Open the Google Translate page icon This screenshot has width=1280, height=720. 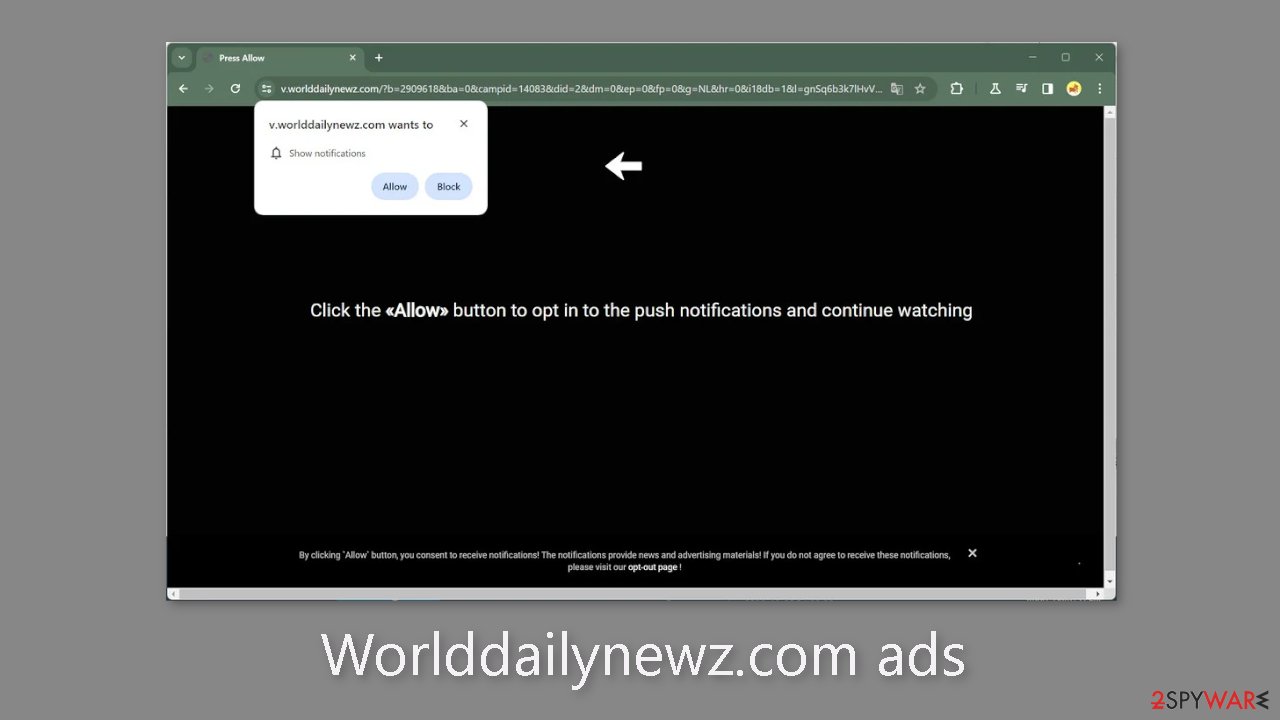coord(896,88)
